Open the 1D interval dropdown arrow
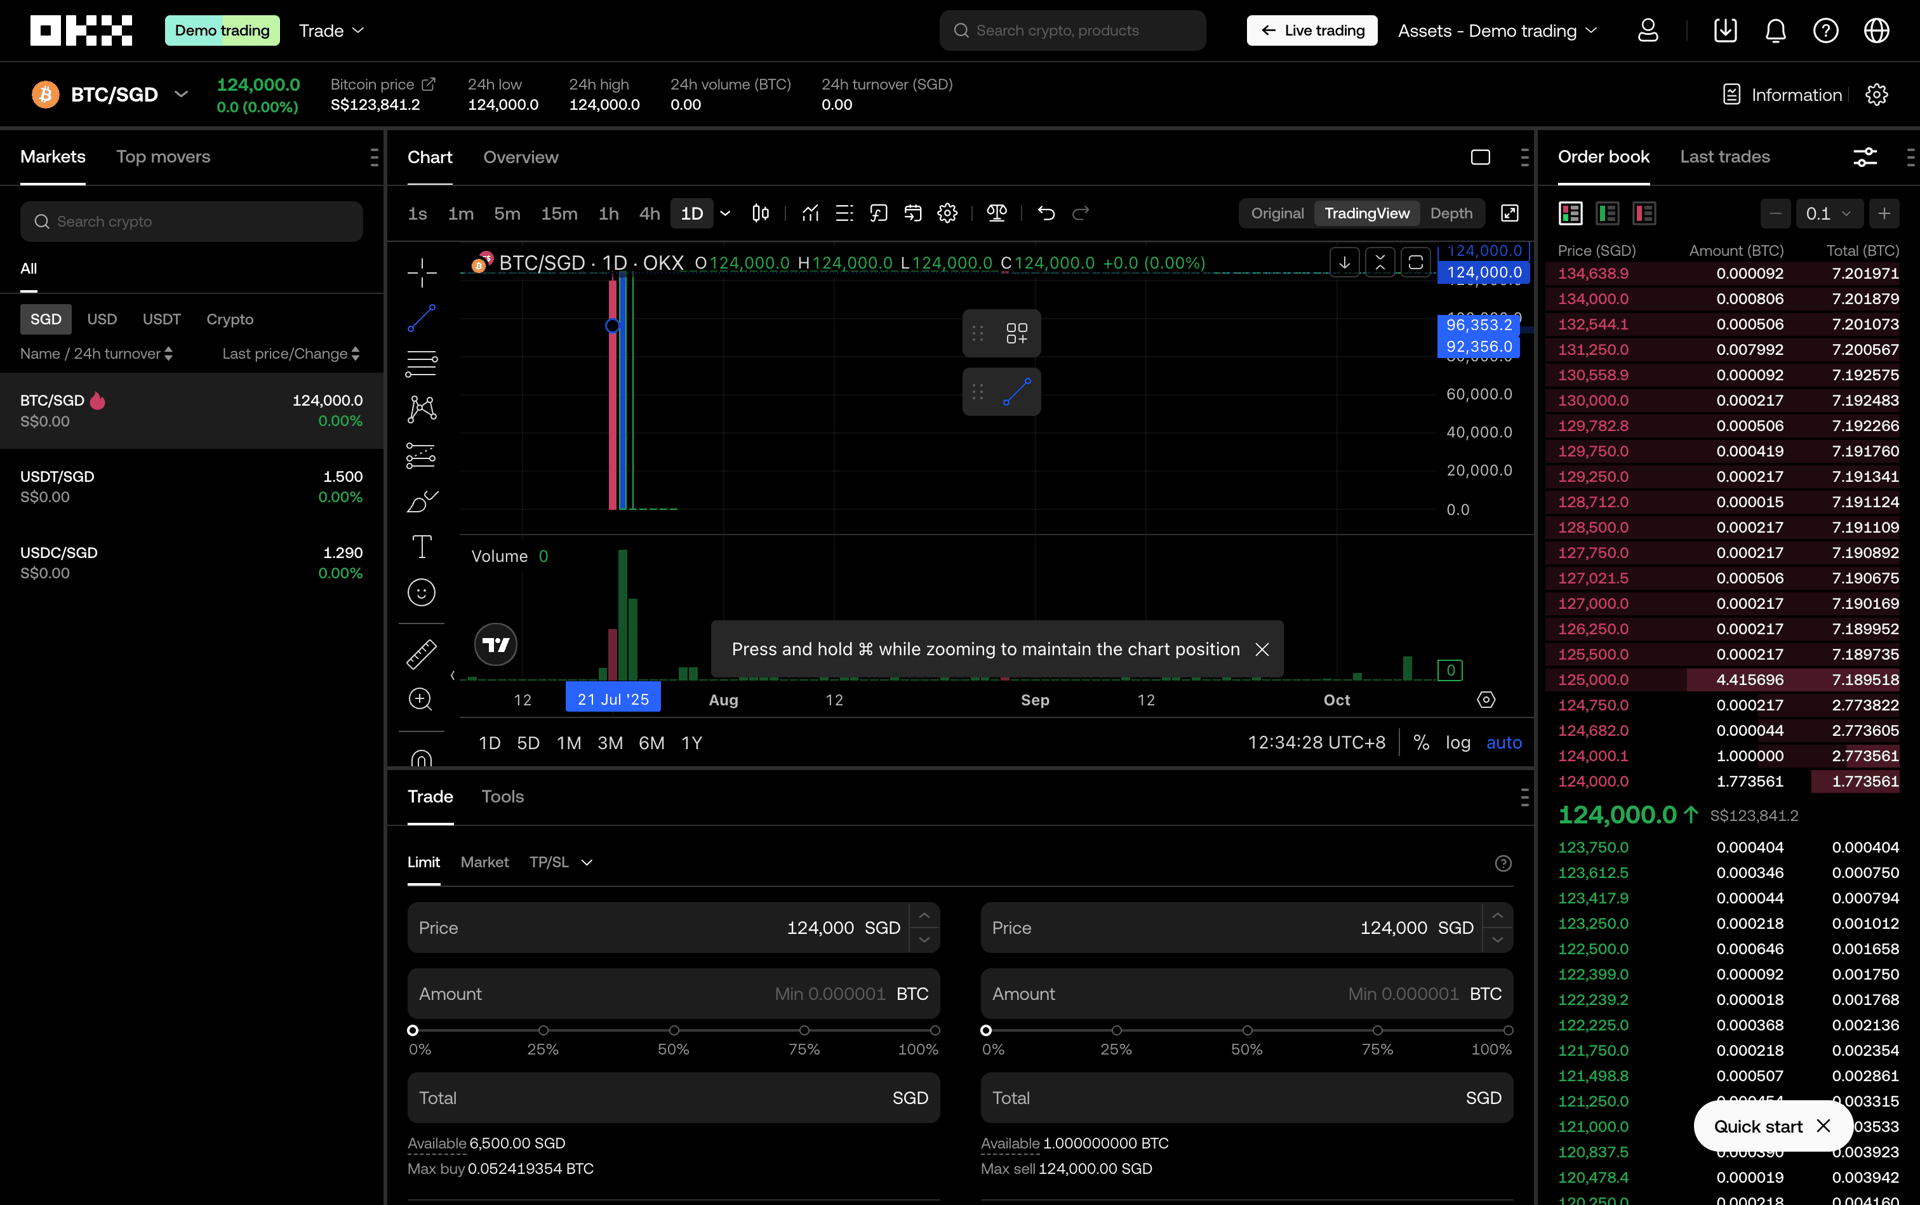1920x1205 pixels. [x=725, y=213]
